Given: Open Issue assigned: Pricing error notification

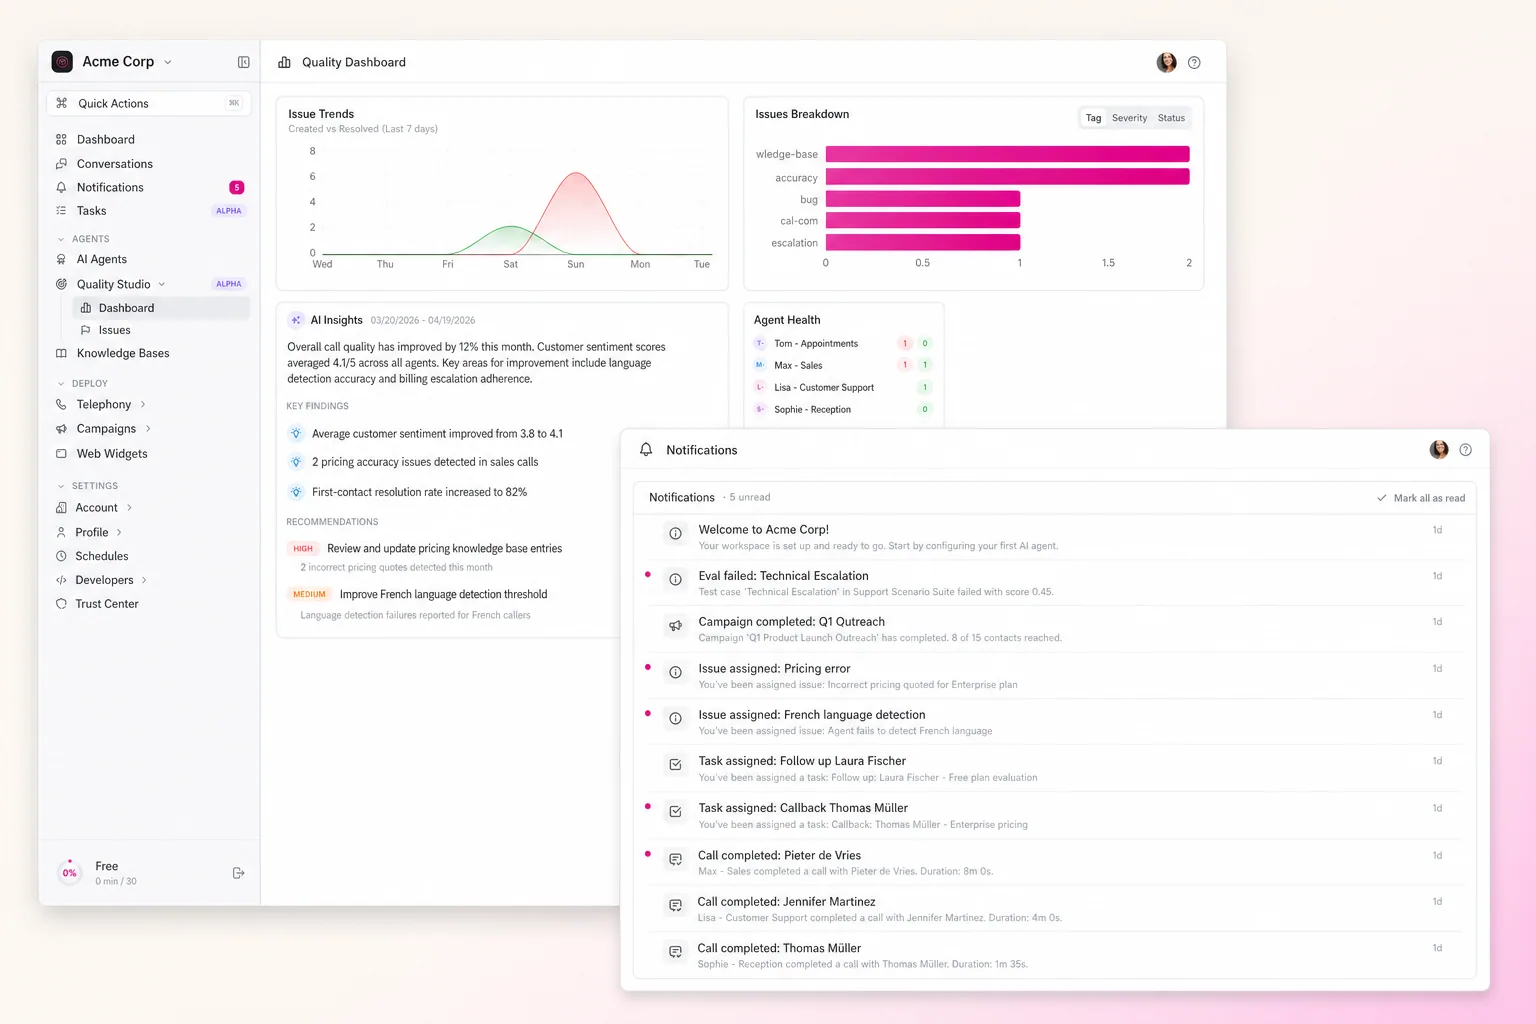Looking at the screenshot, I should pyautogui.click(x=1055, y=676).
